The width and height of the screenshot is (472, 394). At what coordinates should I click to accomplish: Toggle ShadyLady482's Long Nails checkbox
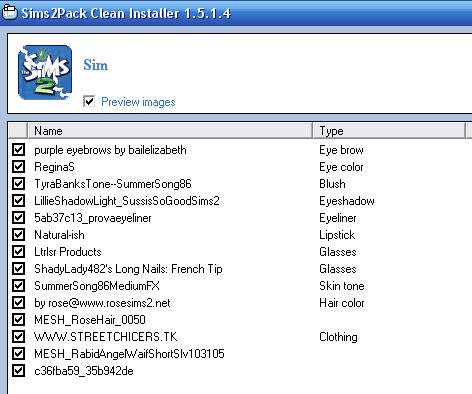pos(18,269)
